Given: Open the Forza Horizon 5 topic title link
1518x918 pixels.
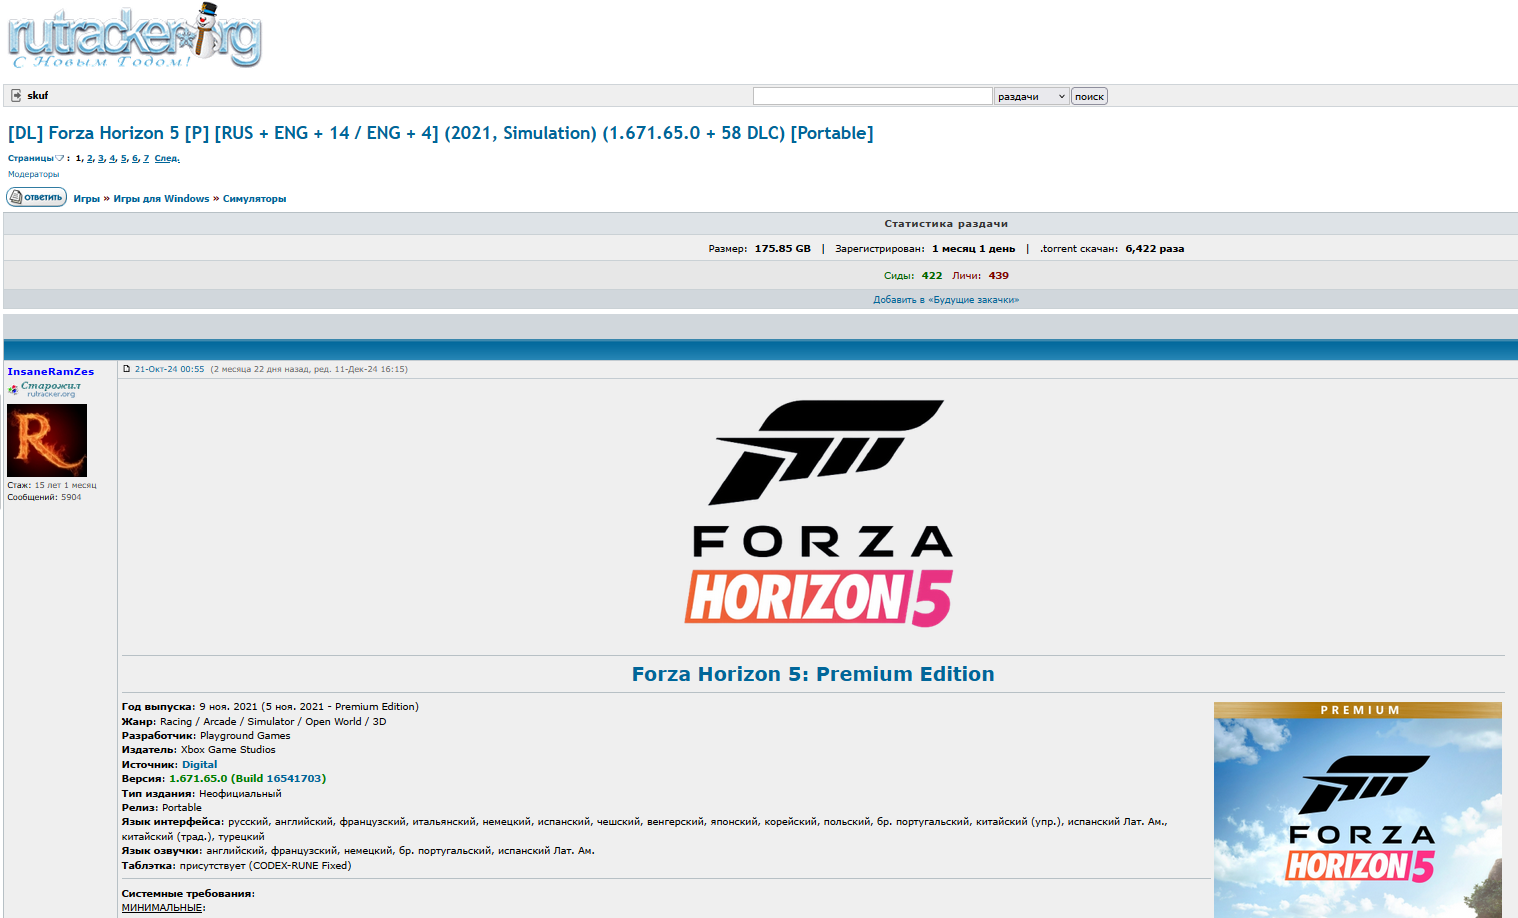Looking at the screenshot, I should [x=441, y=133].
